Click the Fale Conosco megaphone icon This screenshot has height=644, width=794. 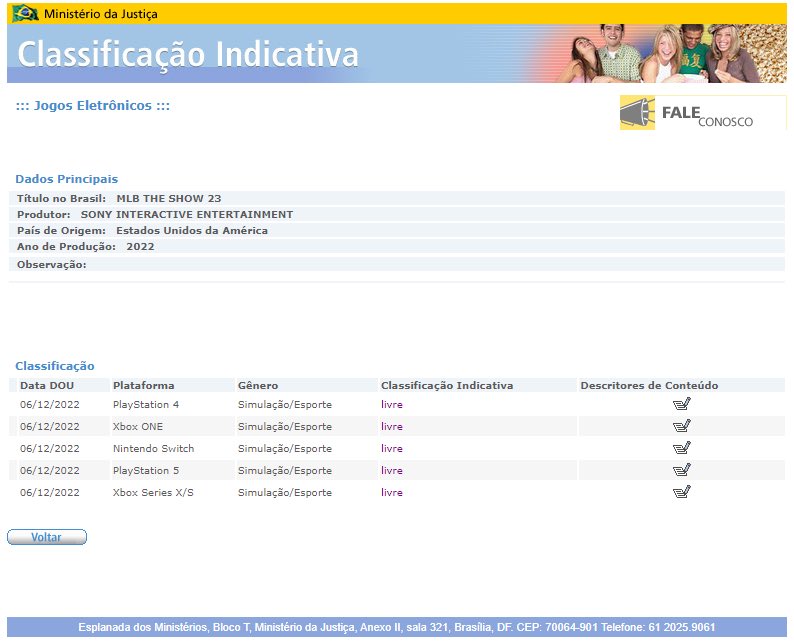[x=637, y=113]
